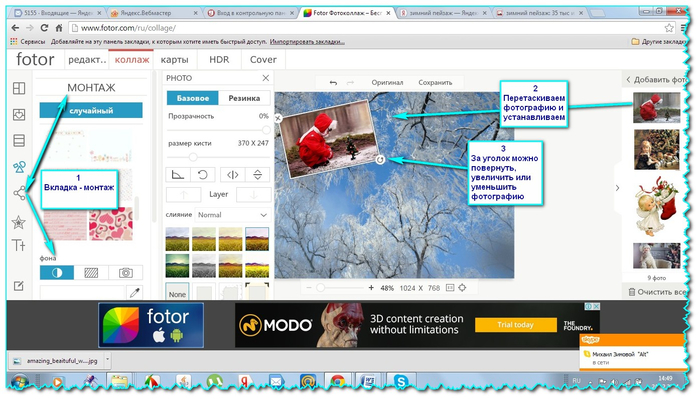Click the rotate icon in PHOTO panel
Screen dimensions: 699x399
coord(203,175)
